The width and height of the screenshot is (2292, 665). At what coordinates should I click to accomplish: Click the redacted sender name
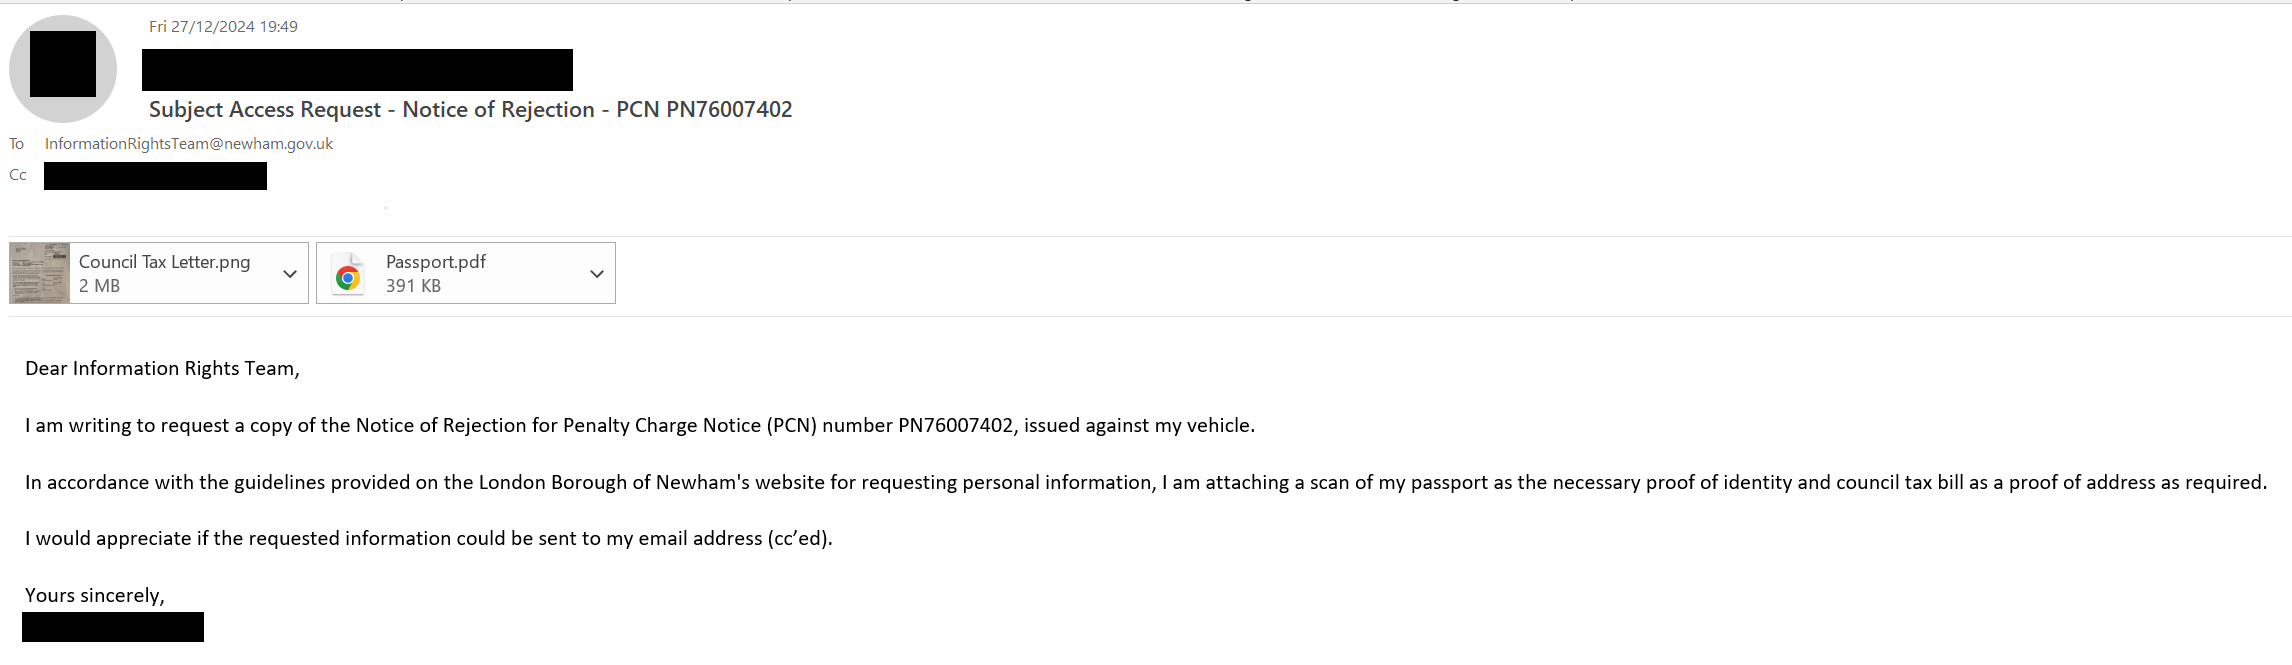point(357,70)
